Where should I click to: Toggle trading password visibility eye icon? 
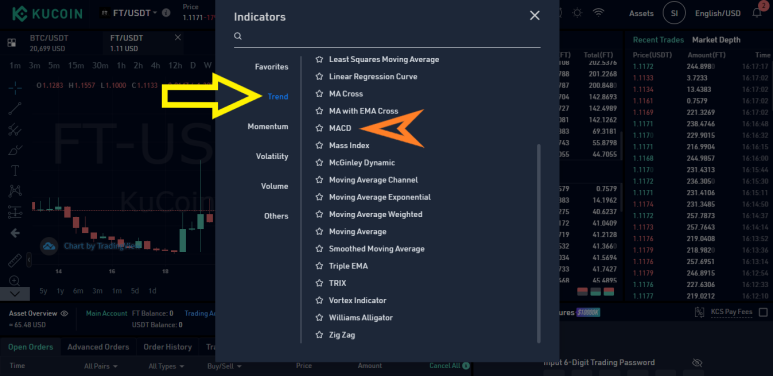click(697, 362)
